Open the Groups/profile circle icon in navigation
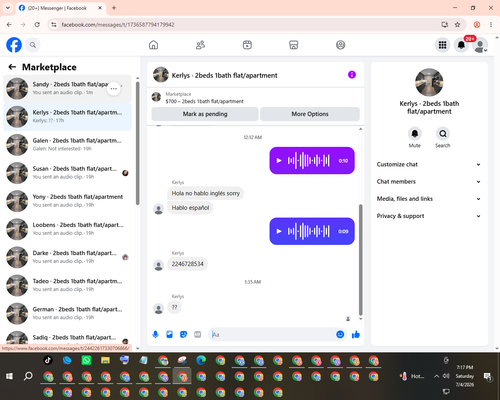 [x=340, y=45]
